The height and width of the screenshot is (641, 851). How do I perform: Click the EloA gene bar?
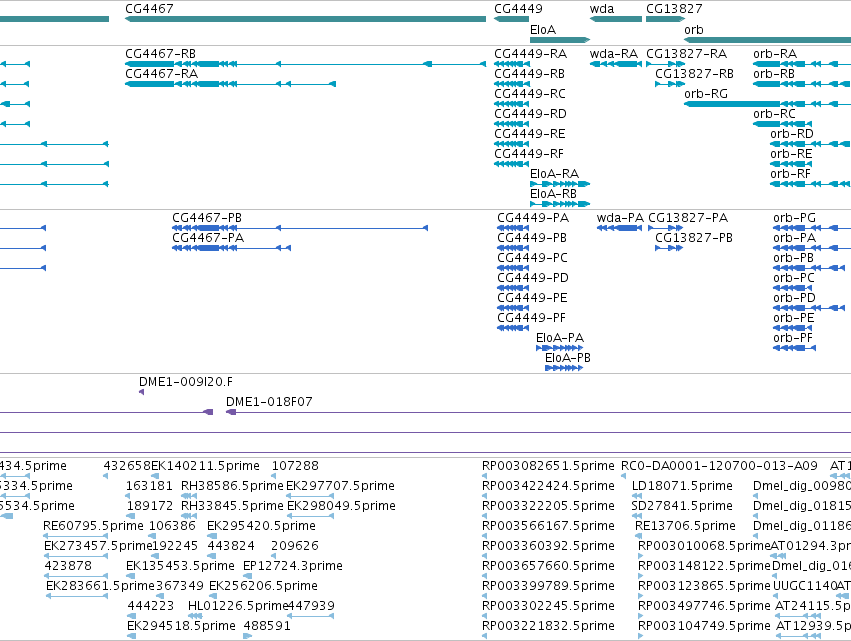pyautogui.click(x=560, y=40)
